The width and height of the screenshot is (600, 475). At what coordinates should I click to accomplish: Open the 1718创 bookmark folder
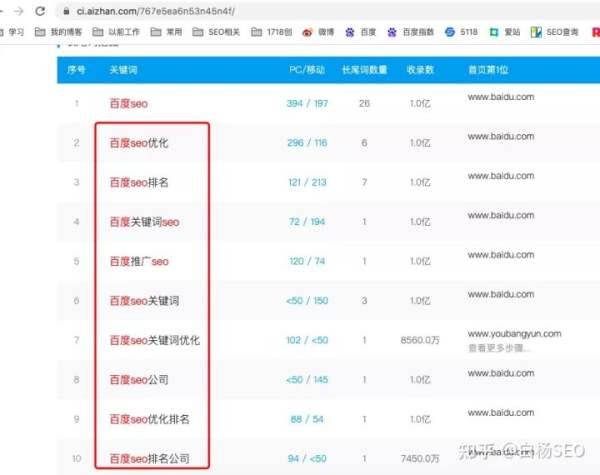270,32
